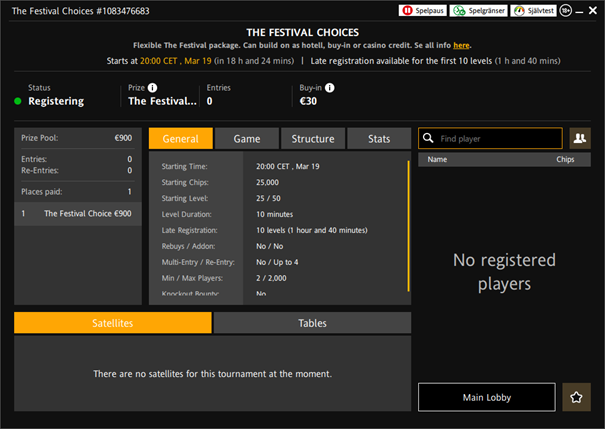Click the 18+ age restriction icon
This screenshot has width=605, height=429.
566,10
